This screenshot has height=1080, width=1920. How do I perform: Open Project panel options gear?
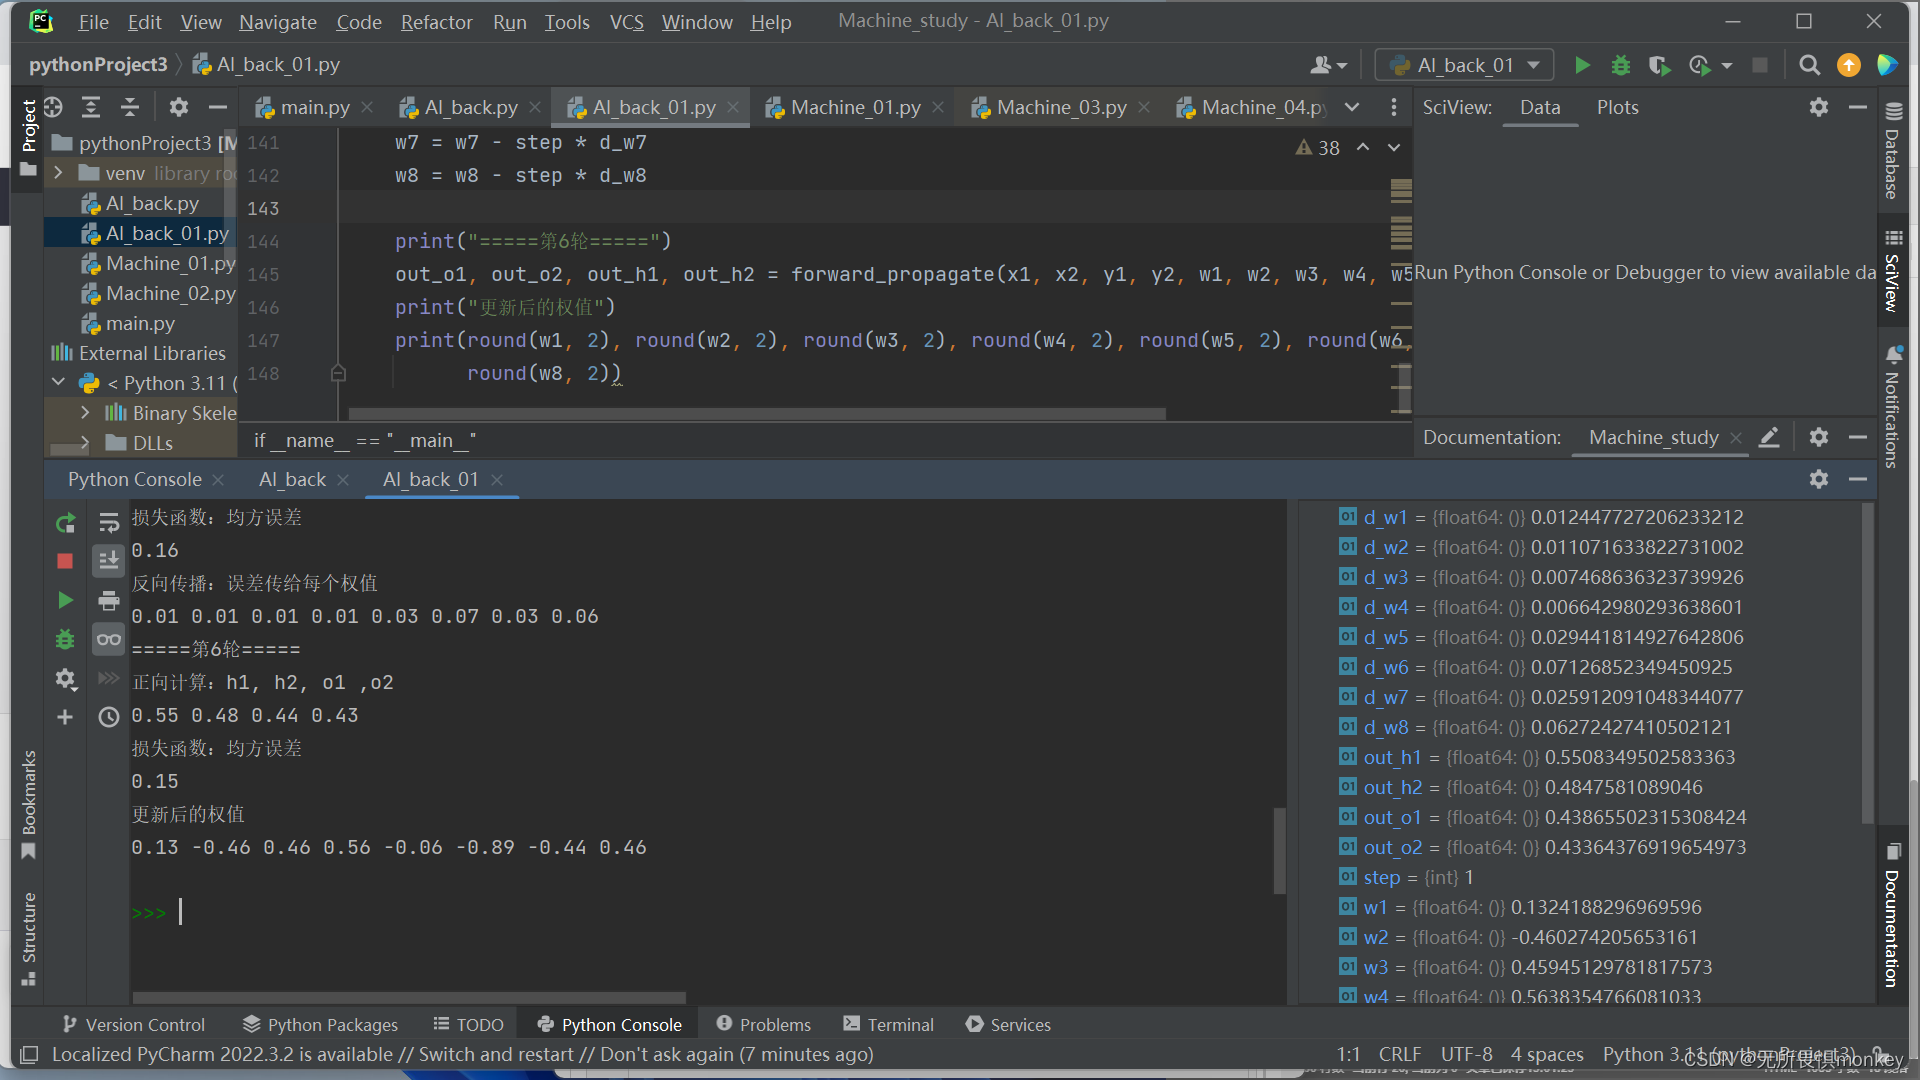point(179,107)
